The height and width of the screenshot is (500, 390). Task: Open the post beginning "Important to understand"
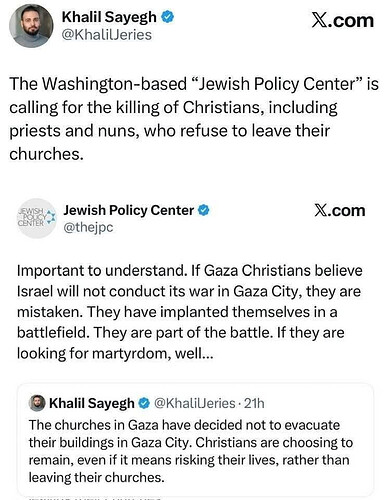[189, 312]
